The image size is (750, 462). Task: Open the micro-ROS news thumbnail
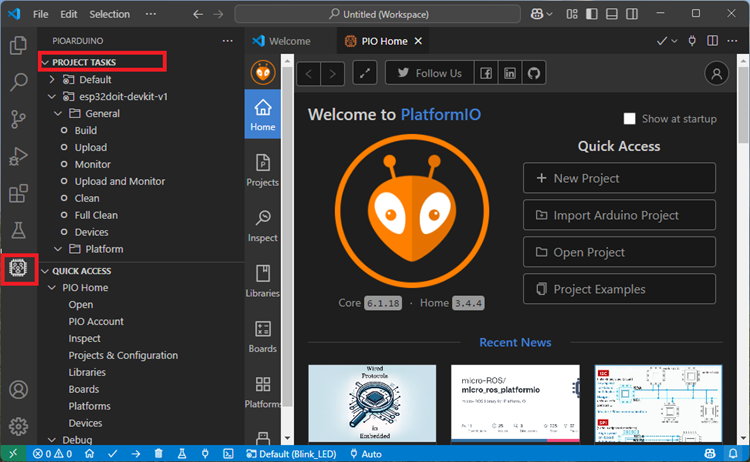pos(515,403)
